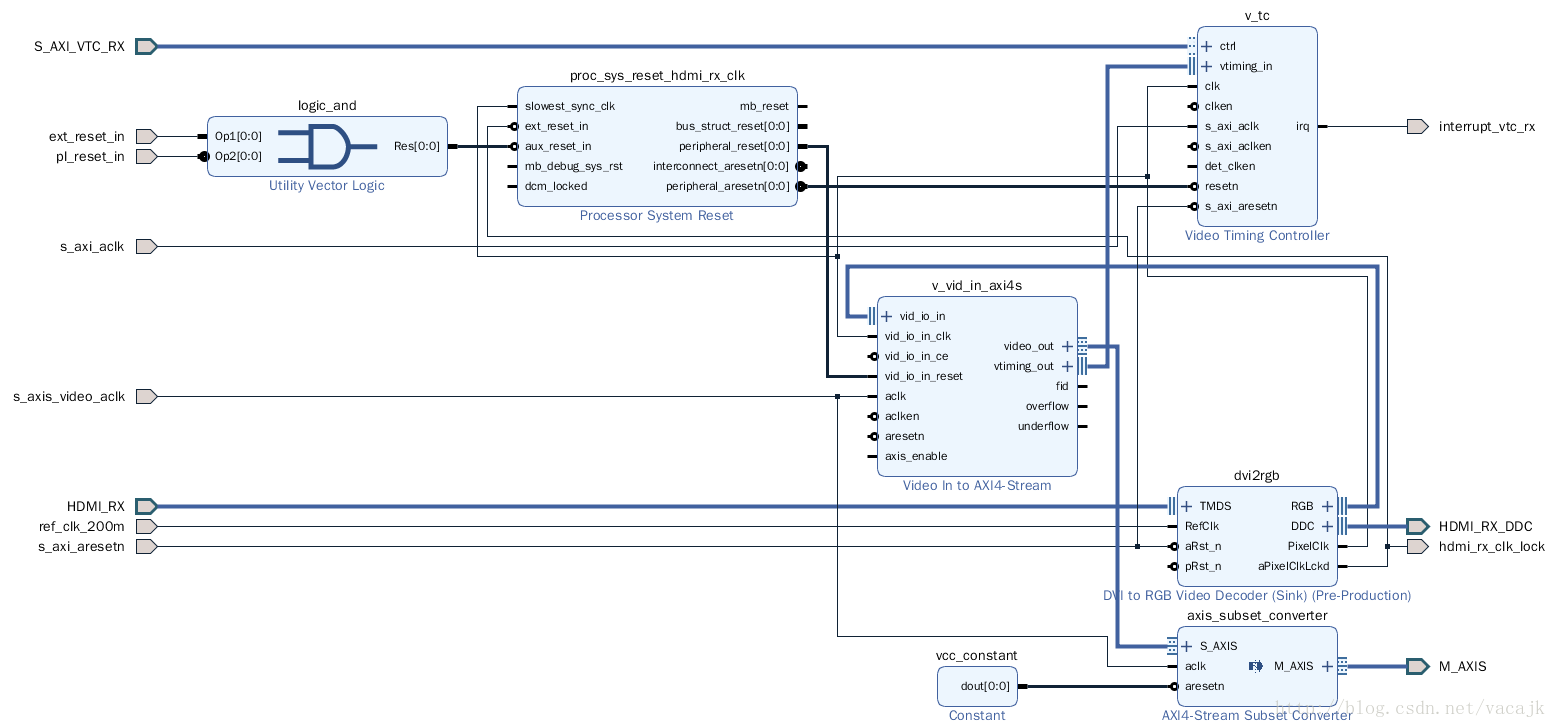Viewport: 1556px width, 728px height.
Task: Select the underflow output pin
Action: [1043, 426]
